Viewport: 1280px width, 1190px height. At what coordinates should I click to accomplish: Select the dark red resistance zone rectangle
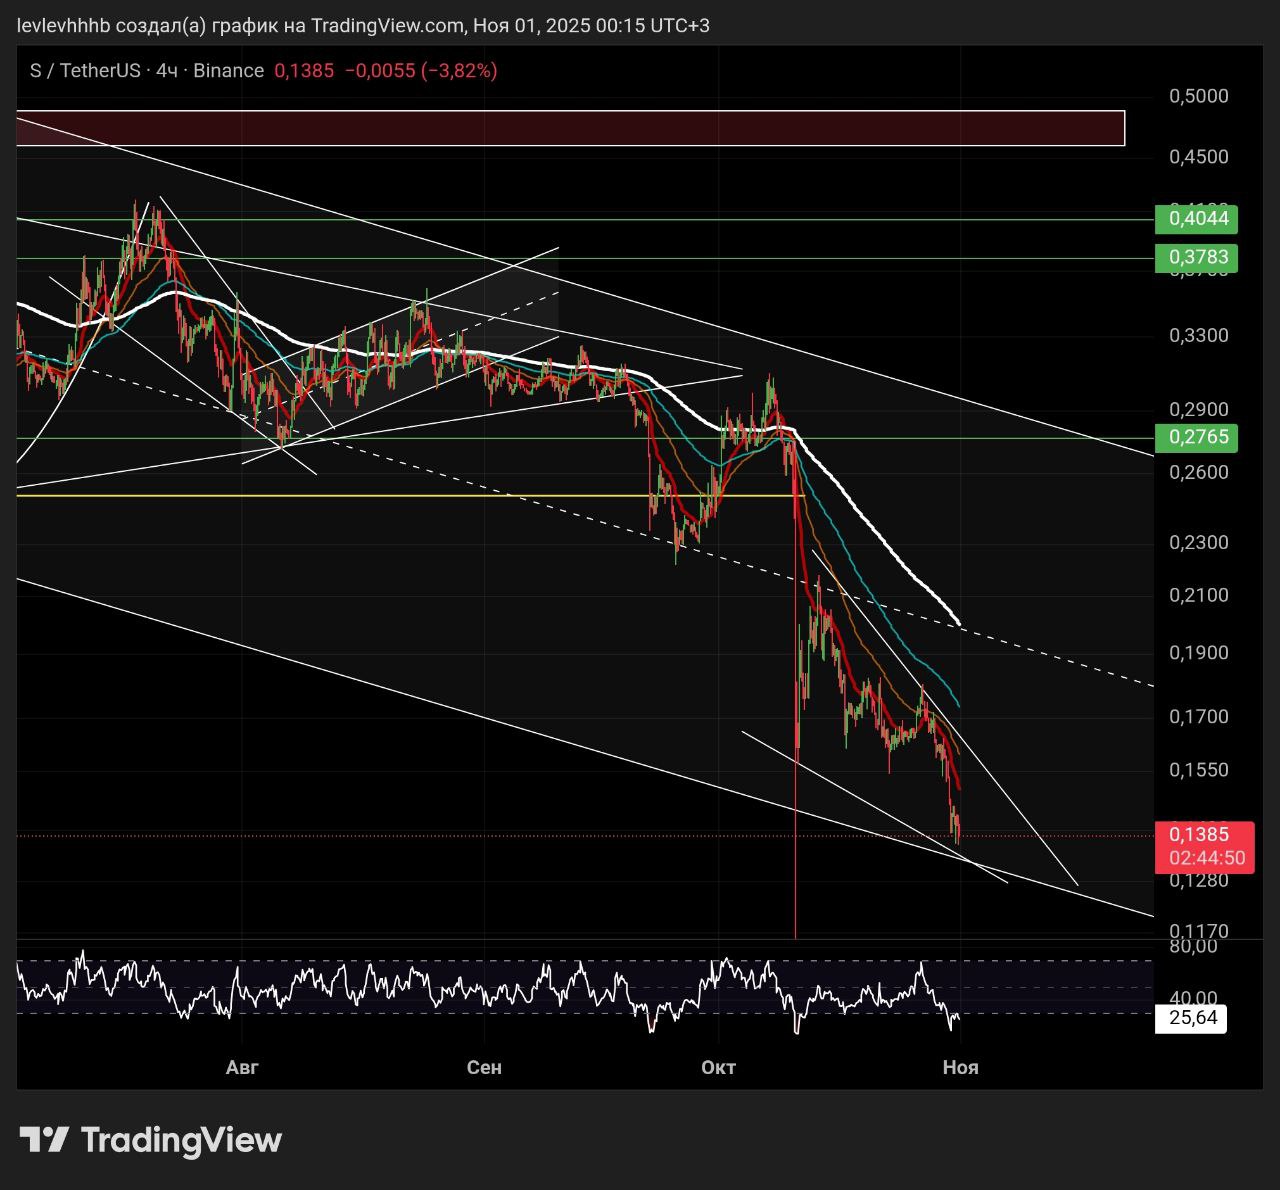(x=571, y=128)
